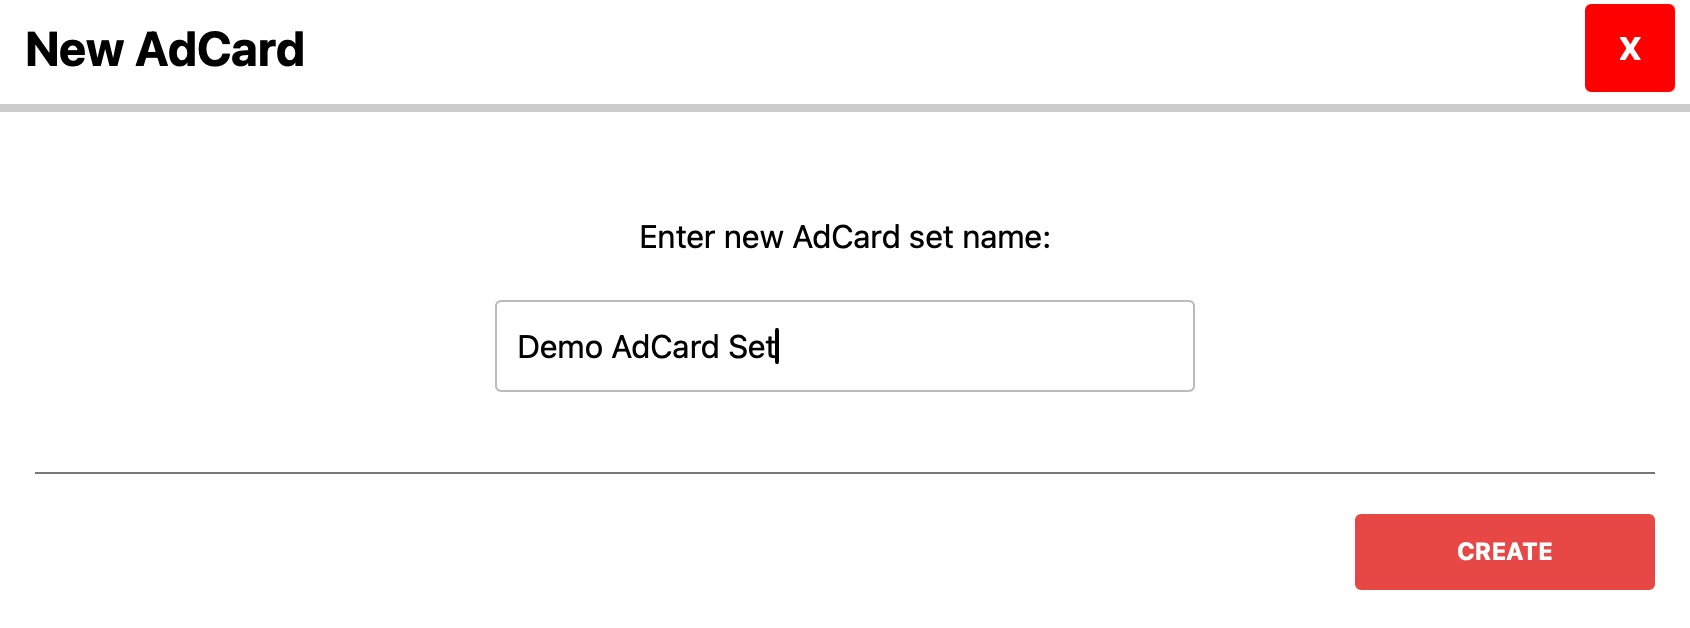1690x628 pixels.
Task: Focus the AdCard set name field
Action: [x=844, y=346]
